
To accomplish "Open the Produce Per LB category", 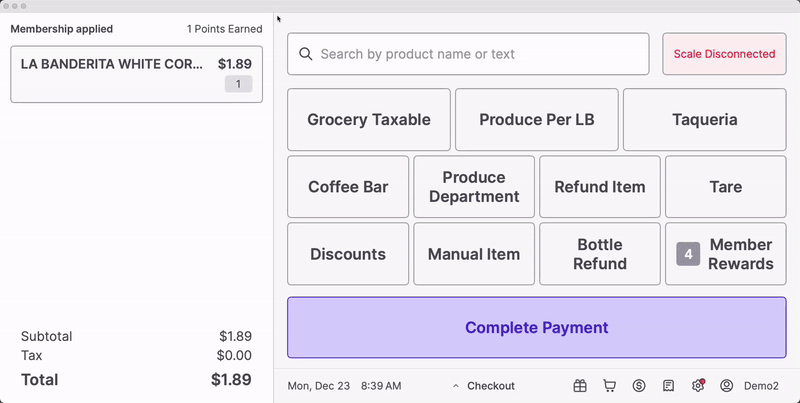I will tap(537, 120).
